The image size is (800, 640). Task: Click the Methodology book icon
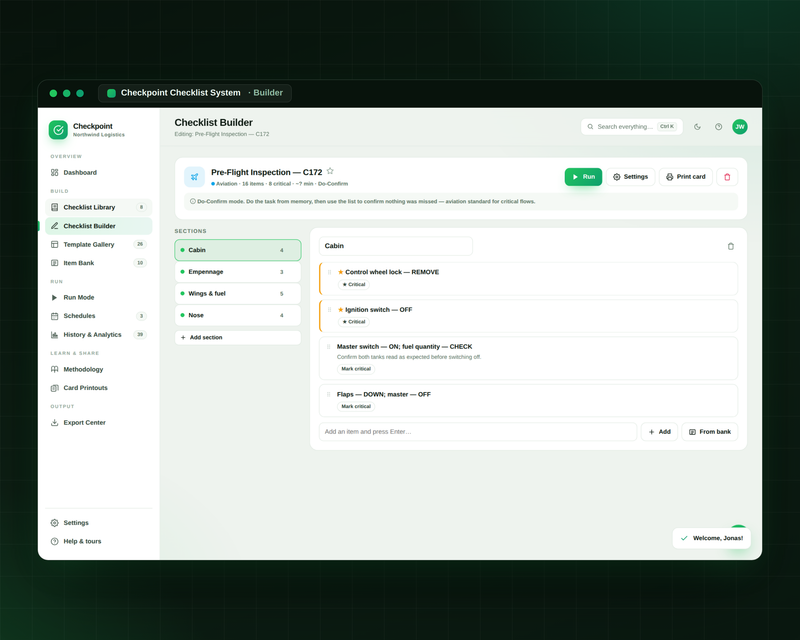55,369
